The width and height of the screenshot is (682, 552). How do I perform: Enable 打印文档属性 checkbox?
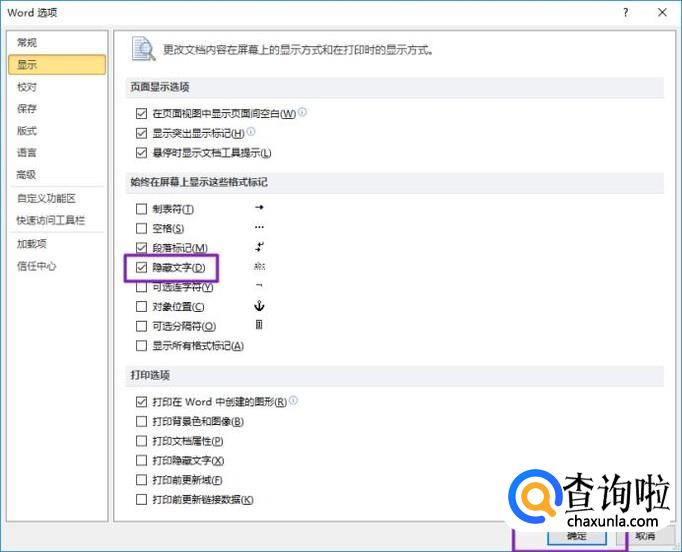point(141,441)
